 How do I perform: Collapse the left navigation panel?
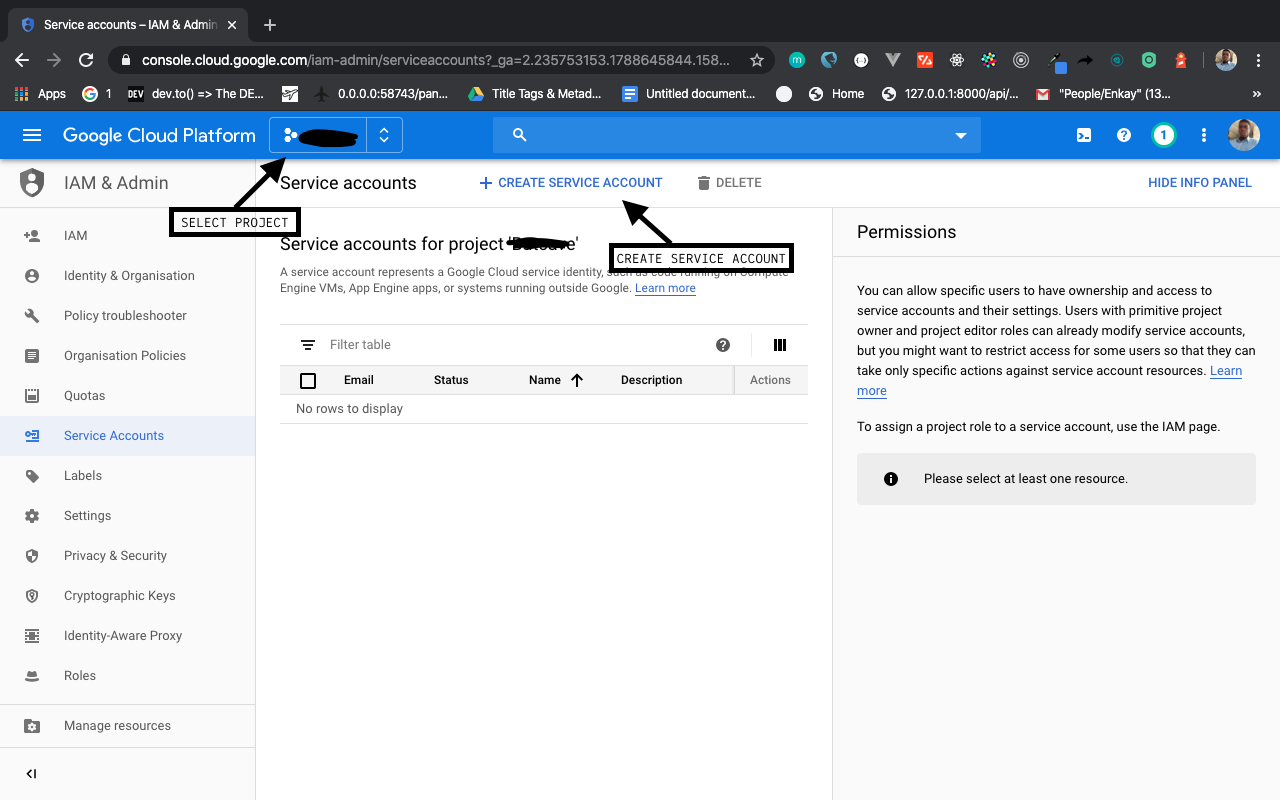click(30, 773)
